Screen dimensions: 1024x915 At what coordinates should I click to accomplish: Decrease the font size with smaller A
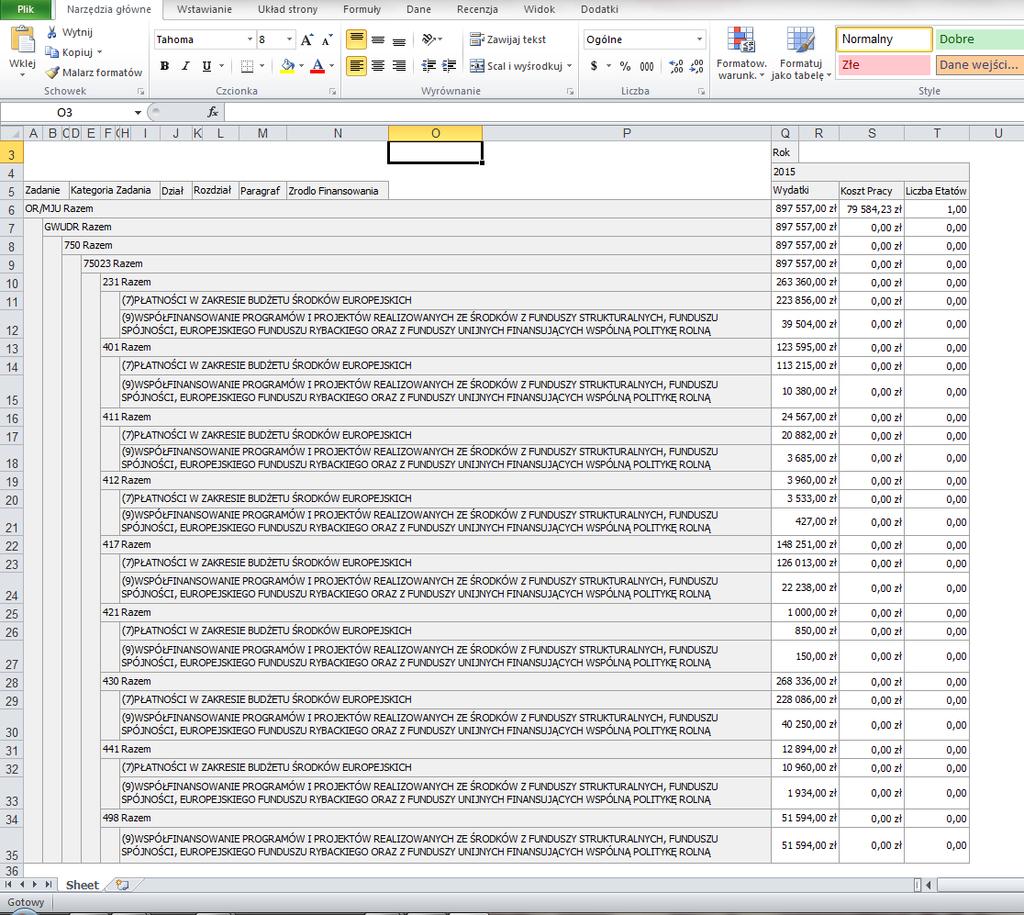pos(327,40)
